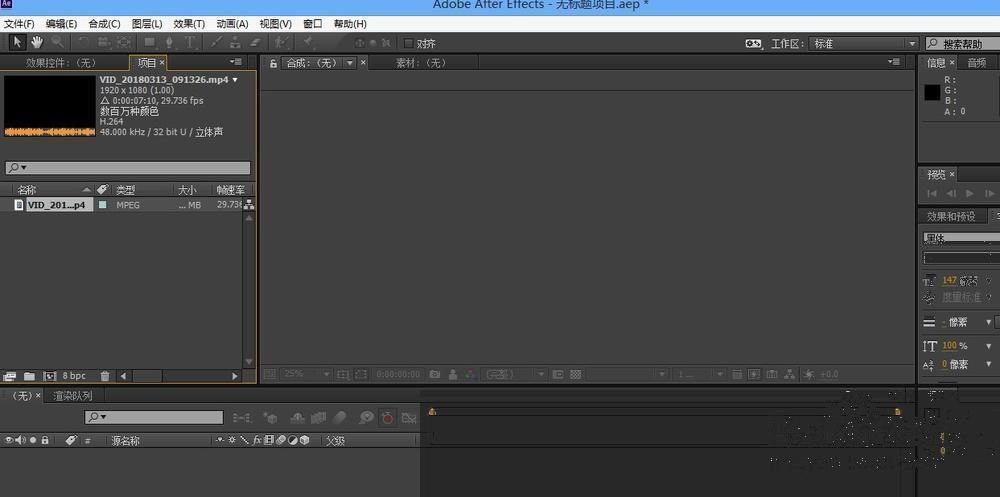Create a new folder in Project panel

(29, 376)
